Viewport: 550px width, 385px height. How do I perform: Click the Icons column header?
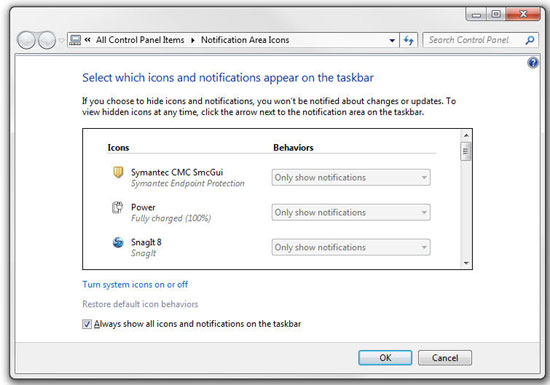tap(118, 148)
